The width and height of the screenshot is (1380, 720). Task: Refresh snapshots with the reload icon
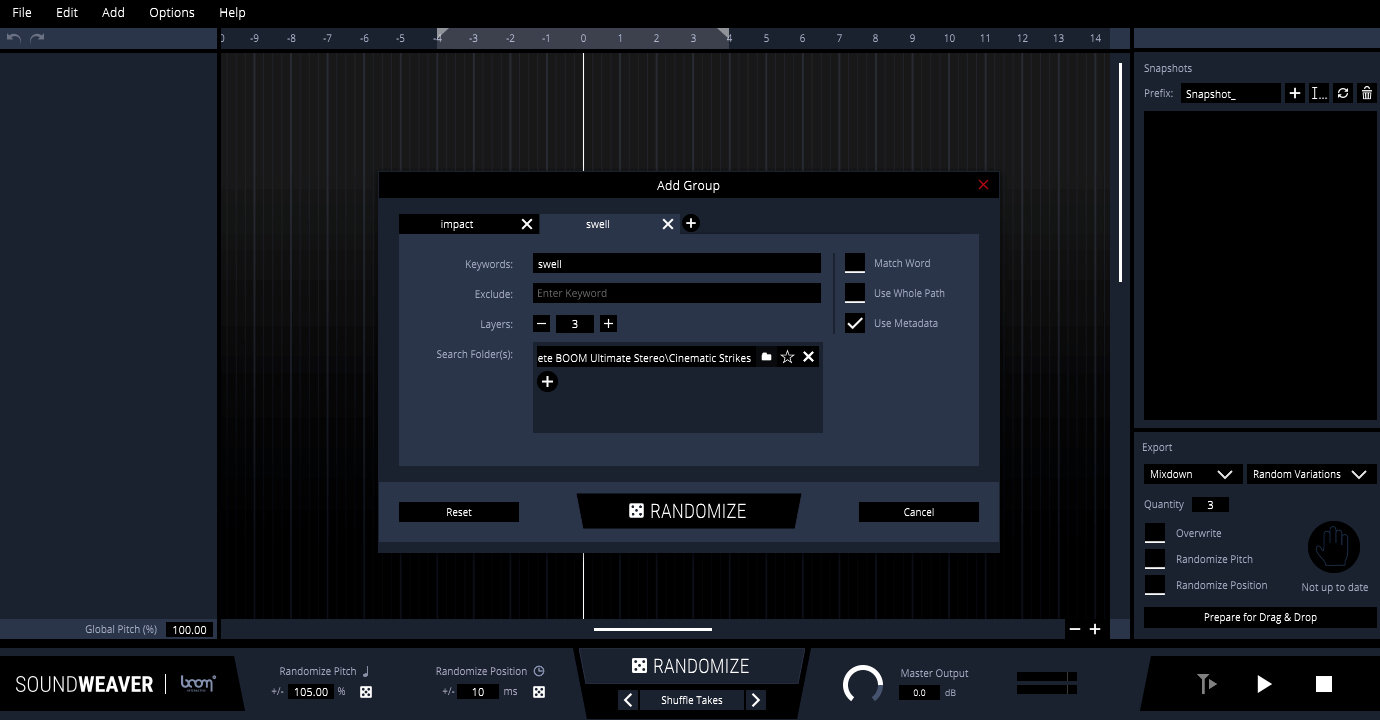tap(1343, 93)
